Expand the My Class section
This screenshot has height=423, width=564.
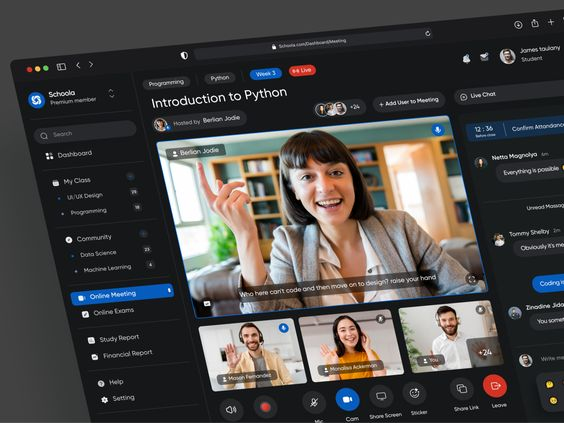[x=130, y=176]
